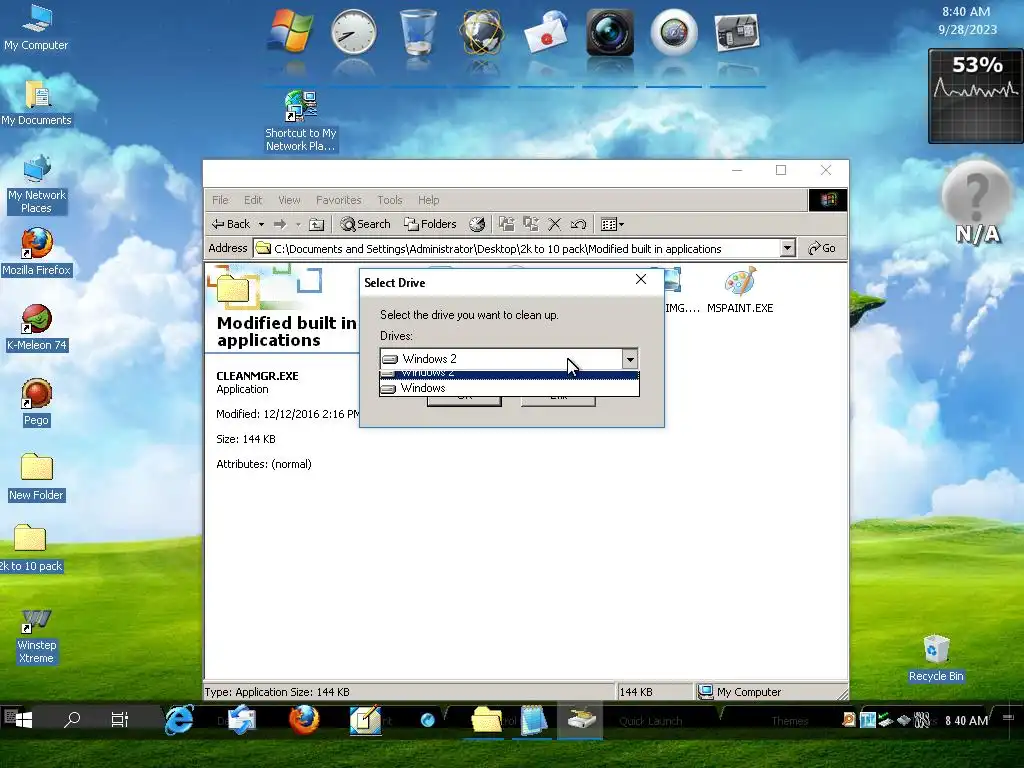The height and width of the screenshot is (768, 1024).
Task: Toggle the Drives combo box arrow
Action: 630,359
